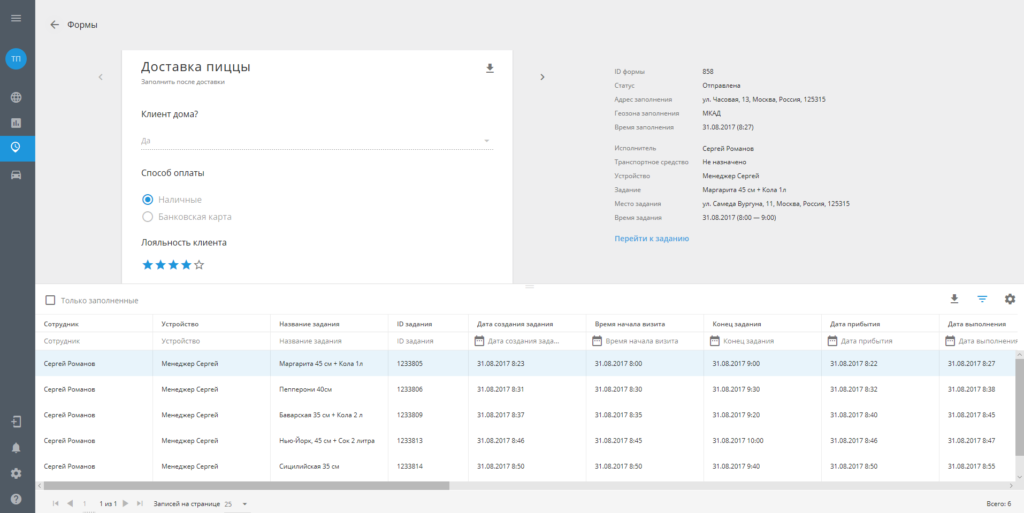Download the pizza delivery form
The image size is (1024, 513).
[490, 68]
